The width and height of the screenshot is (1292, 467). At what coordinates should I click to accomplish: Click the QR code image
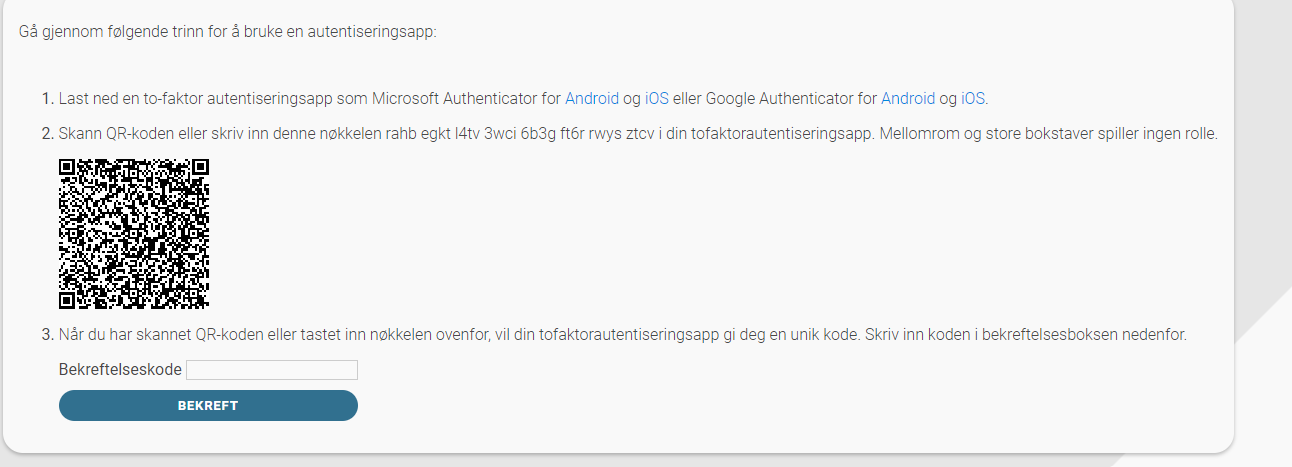[x=134, y=234]
